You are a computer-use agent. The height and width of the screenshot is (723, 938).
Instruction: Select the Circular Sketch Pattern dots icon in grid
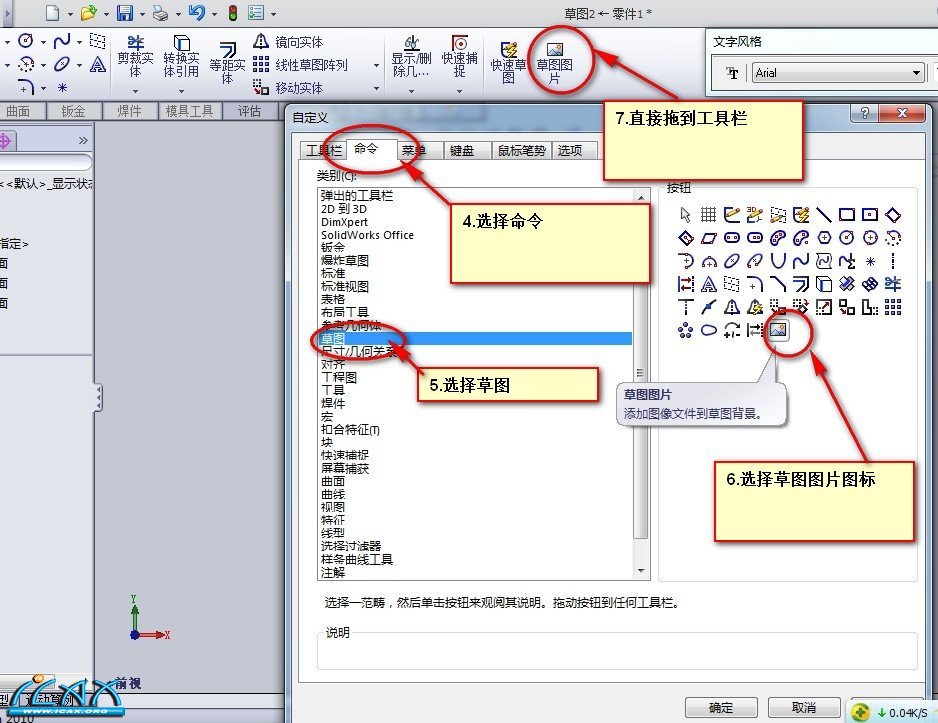(686, 330)
